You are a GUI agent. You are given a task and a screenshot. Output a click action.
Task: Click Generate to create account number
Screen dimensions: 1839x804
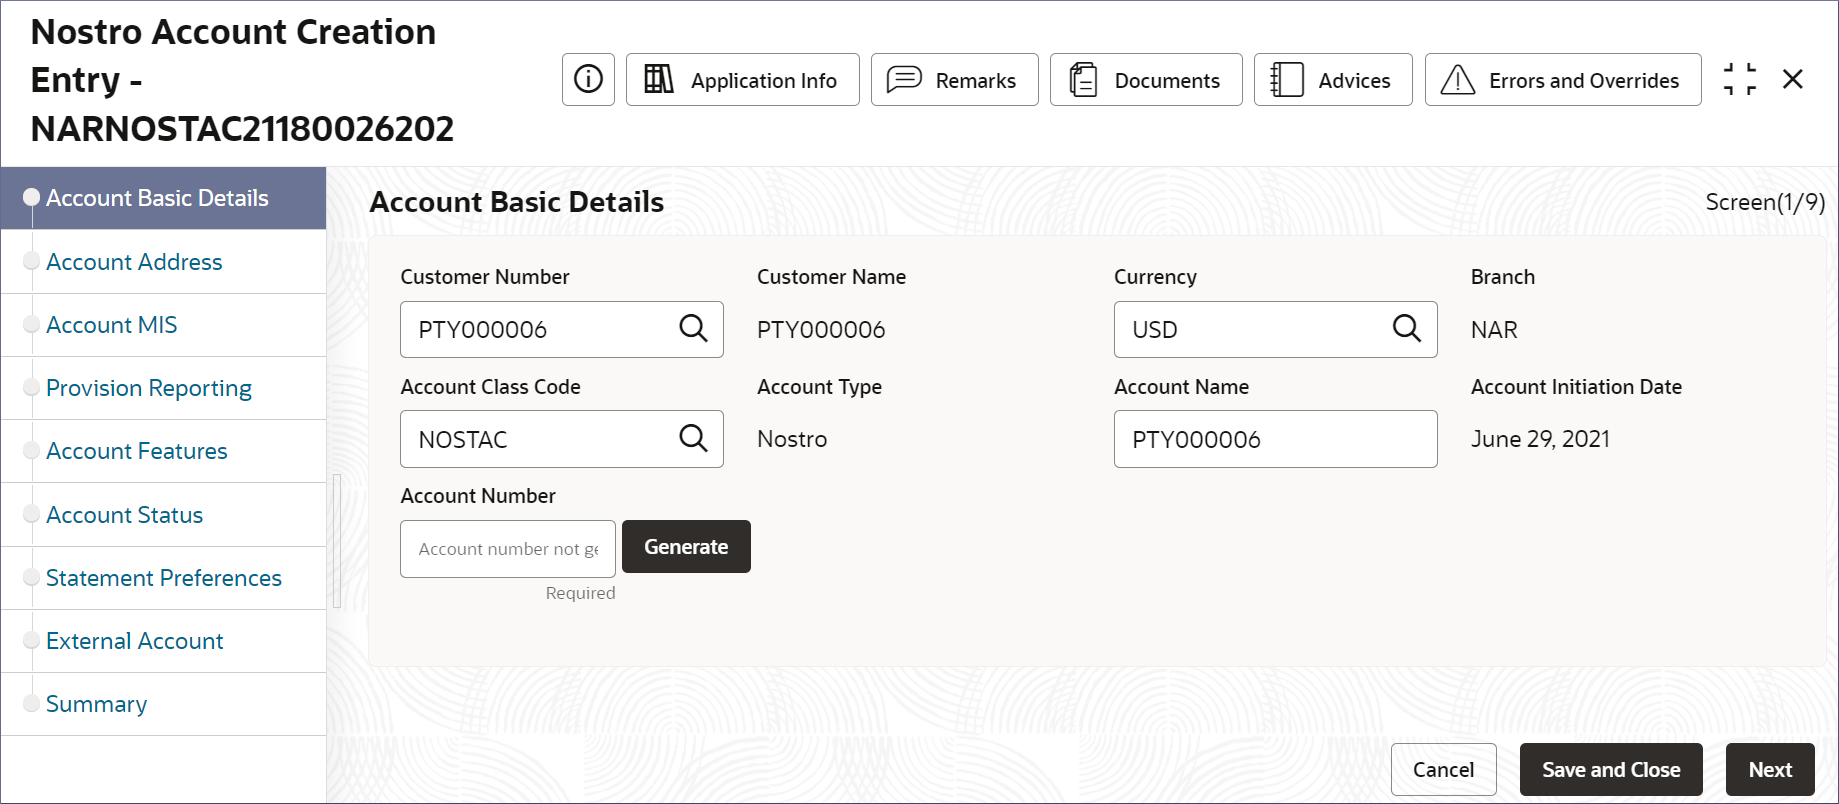coord(686,547)
